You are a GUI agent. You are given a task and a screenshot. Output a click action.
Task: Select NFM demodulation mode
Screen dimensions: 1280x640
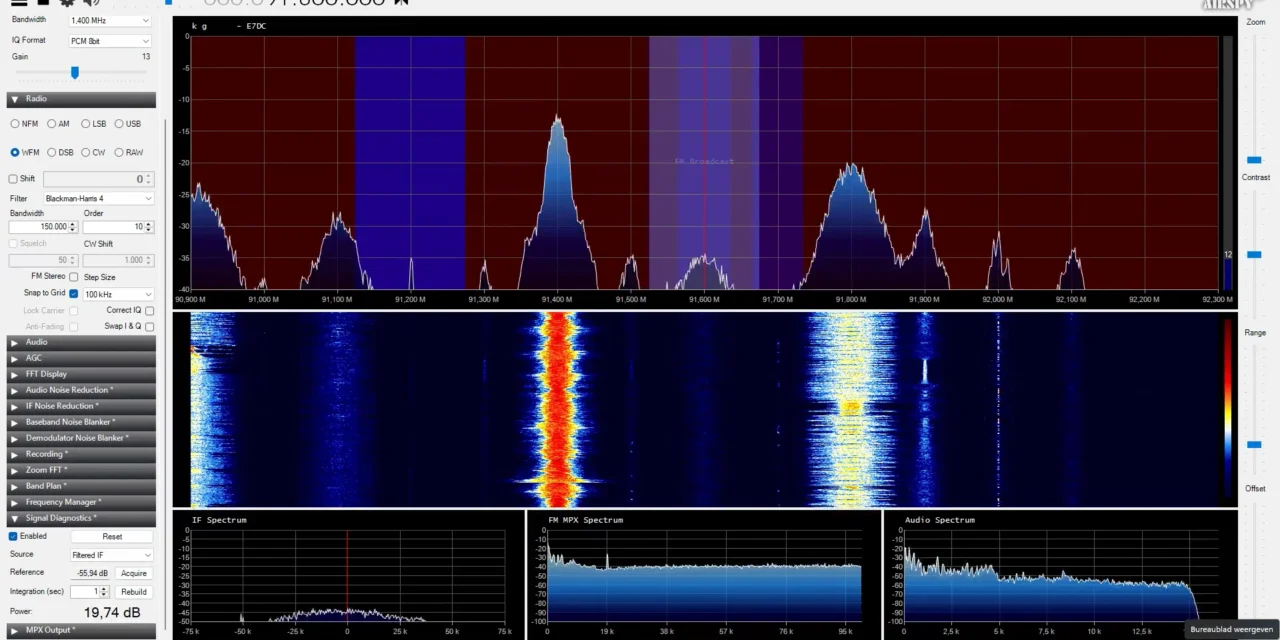[15, 124]
